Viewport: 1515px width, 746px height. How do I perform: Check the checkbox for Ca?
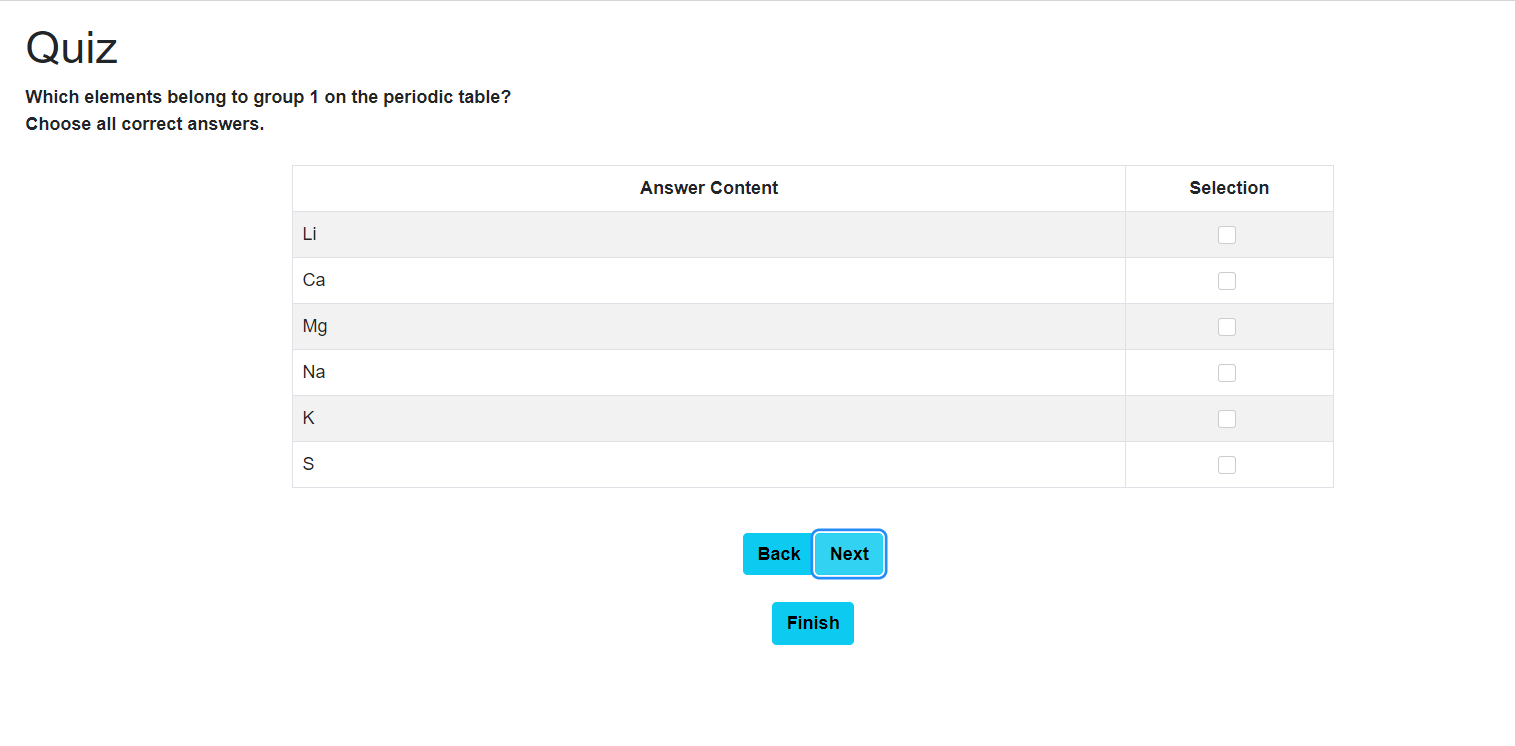click(1227, 280)
